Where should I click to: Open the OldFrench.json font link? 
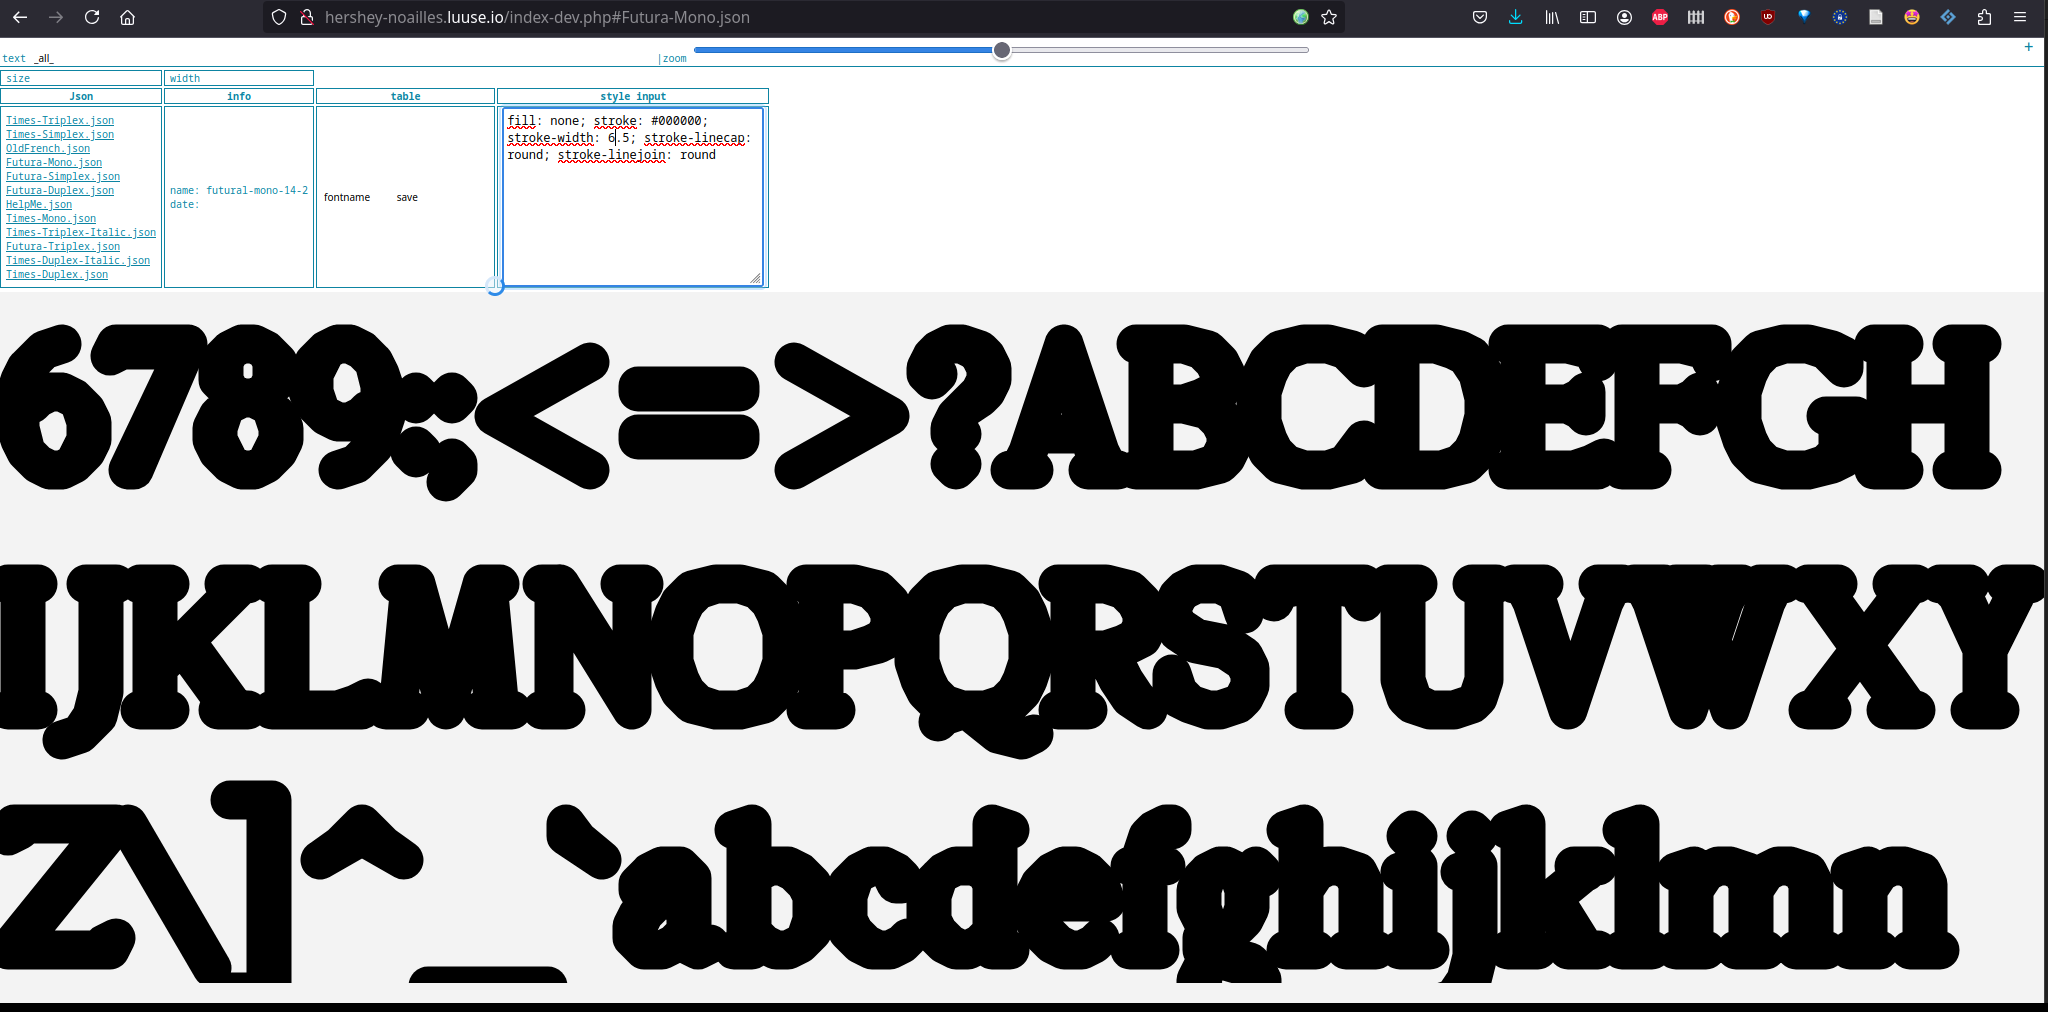click(48, 149)
